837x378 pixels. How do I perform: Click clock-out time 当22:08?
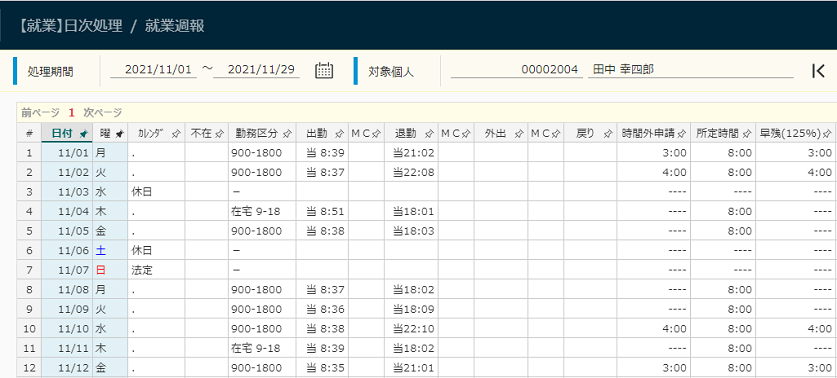coord(411,172)
